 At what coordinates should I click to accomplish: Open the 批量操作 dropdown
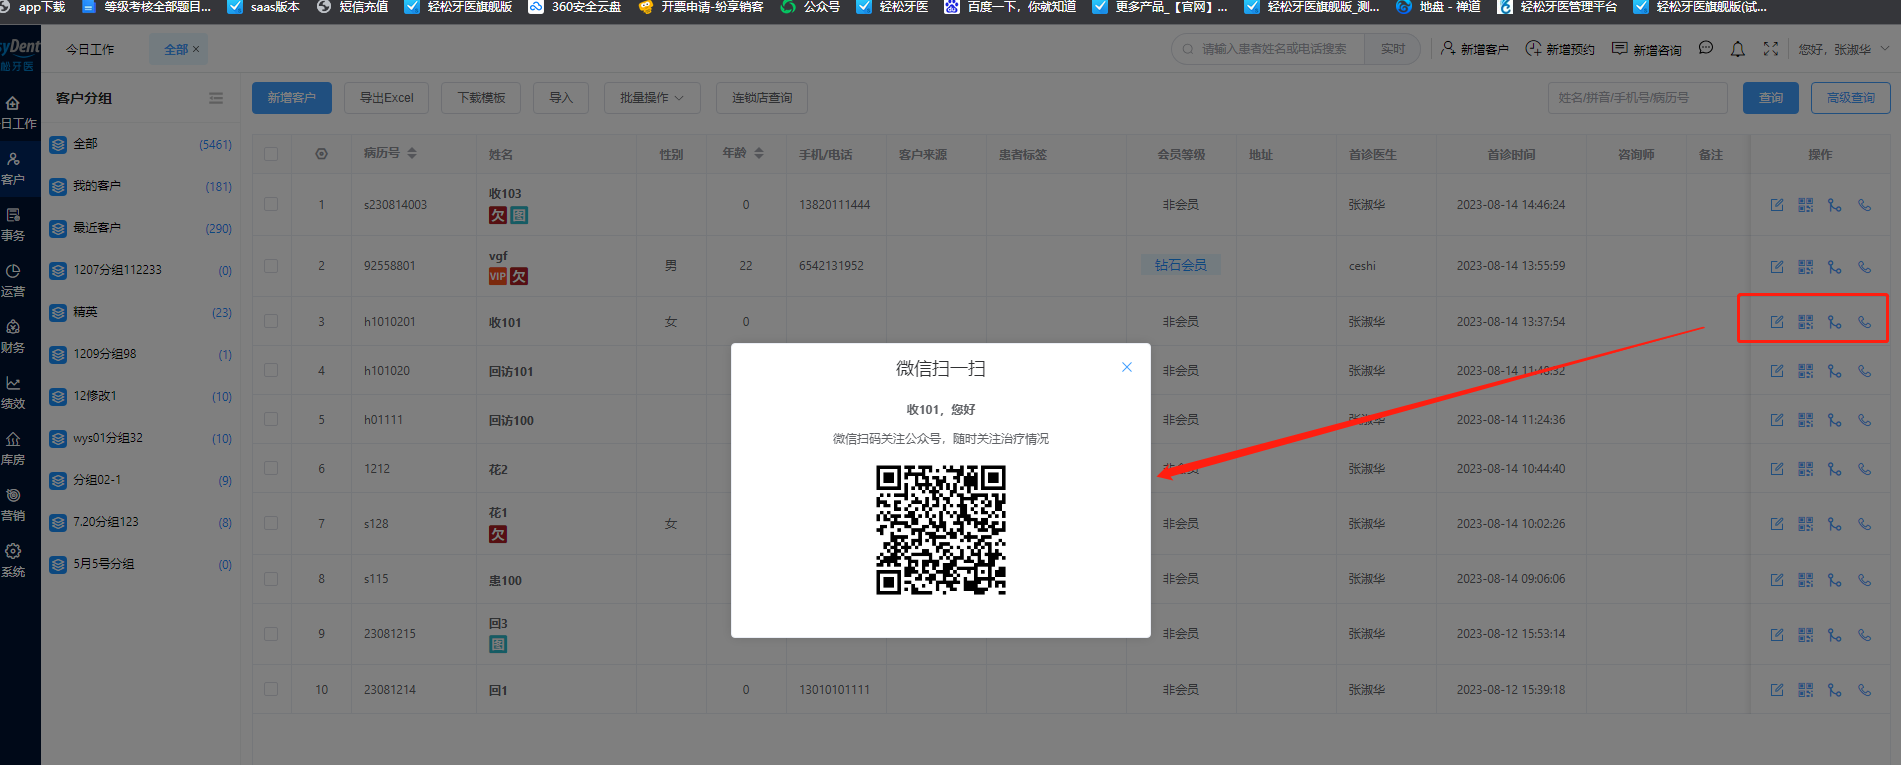click(652, 98)
